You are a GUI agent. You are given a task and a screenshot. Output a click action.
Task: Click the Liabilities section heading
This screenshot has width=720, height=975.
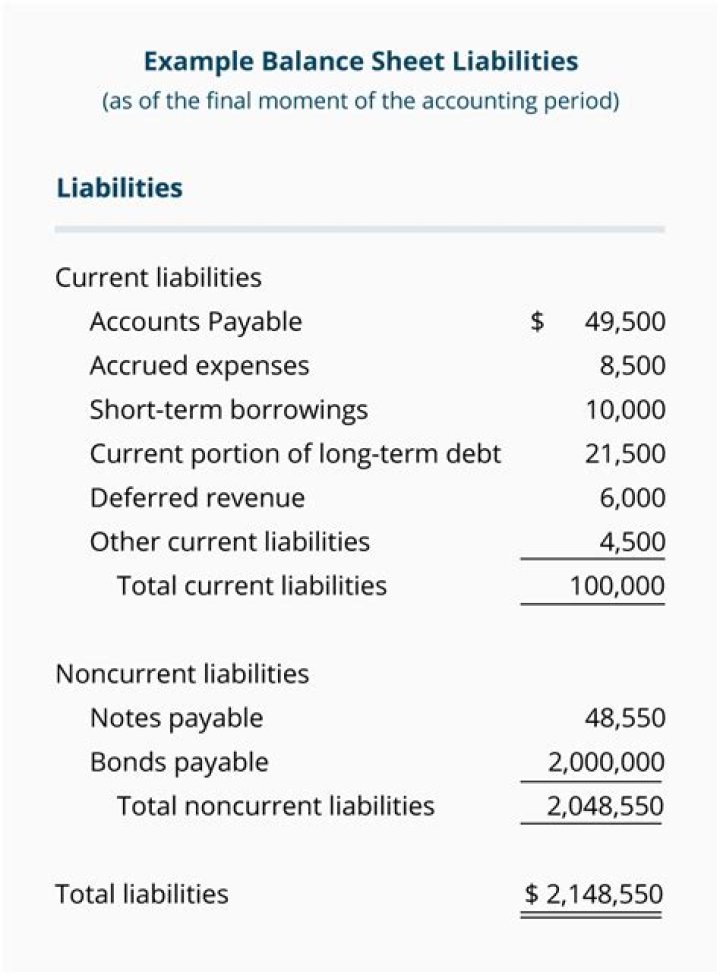pyautogui.click(x=119, y=188)
